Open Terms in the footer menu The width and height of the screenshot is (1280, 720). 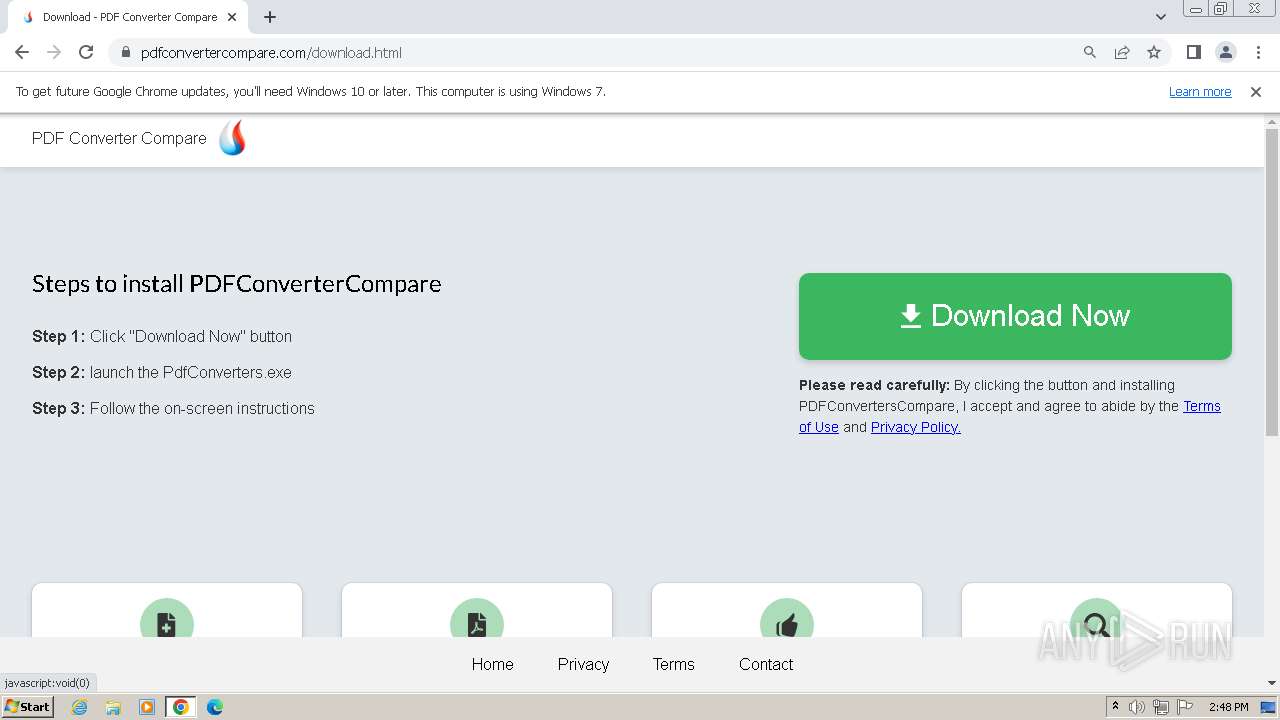(x=674, y=664)
